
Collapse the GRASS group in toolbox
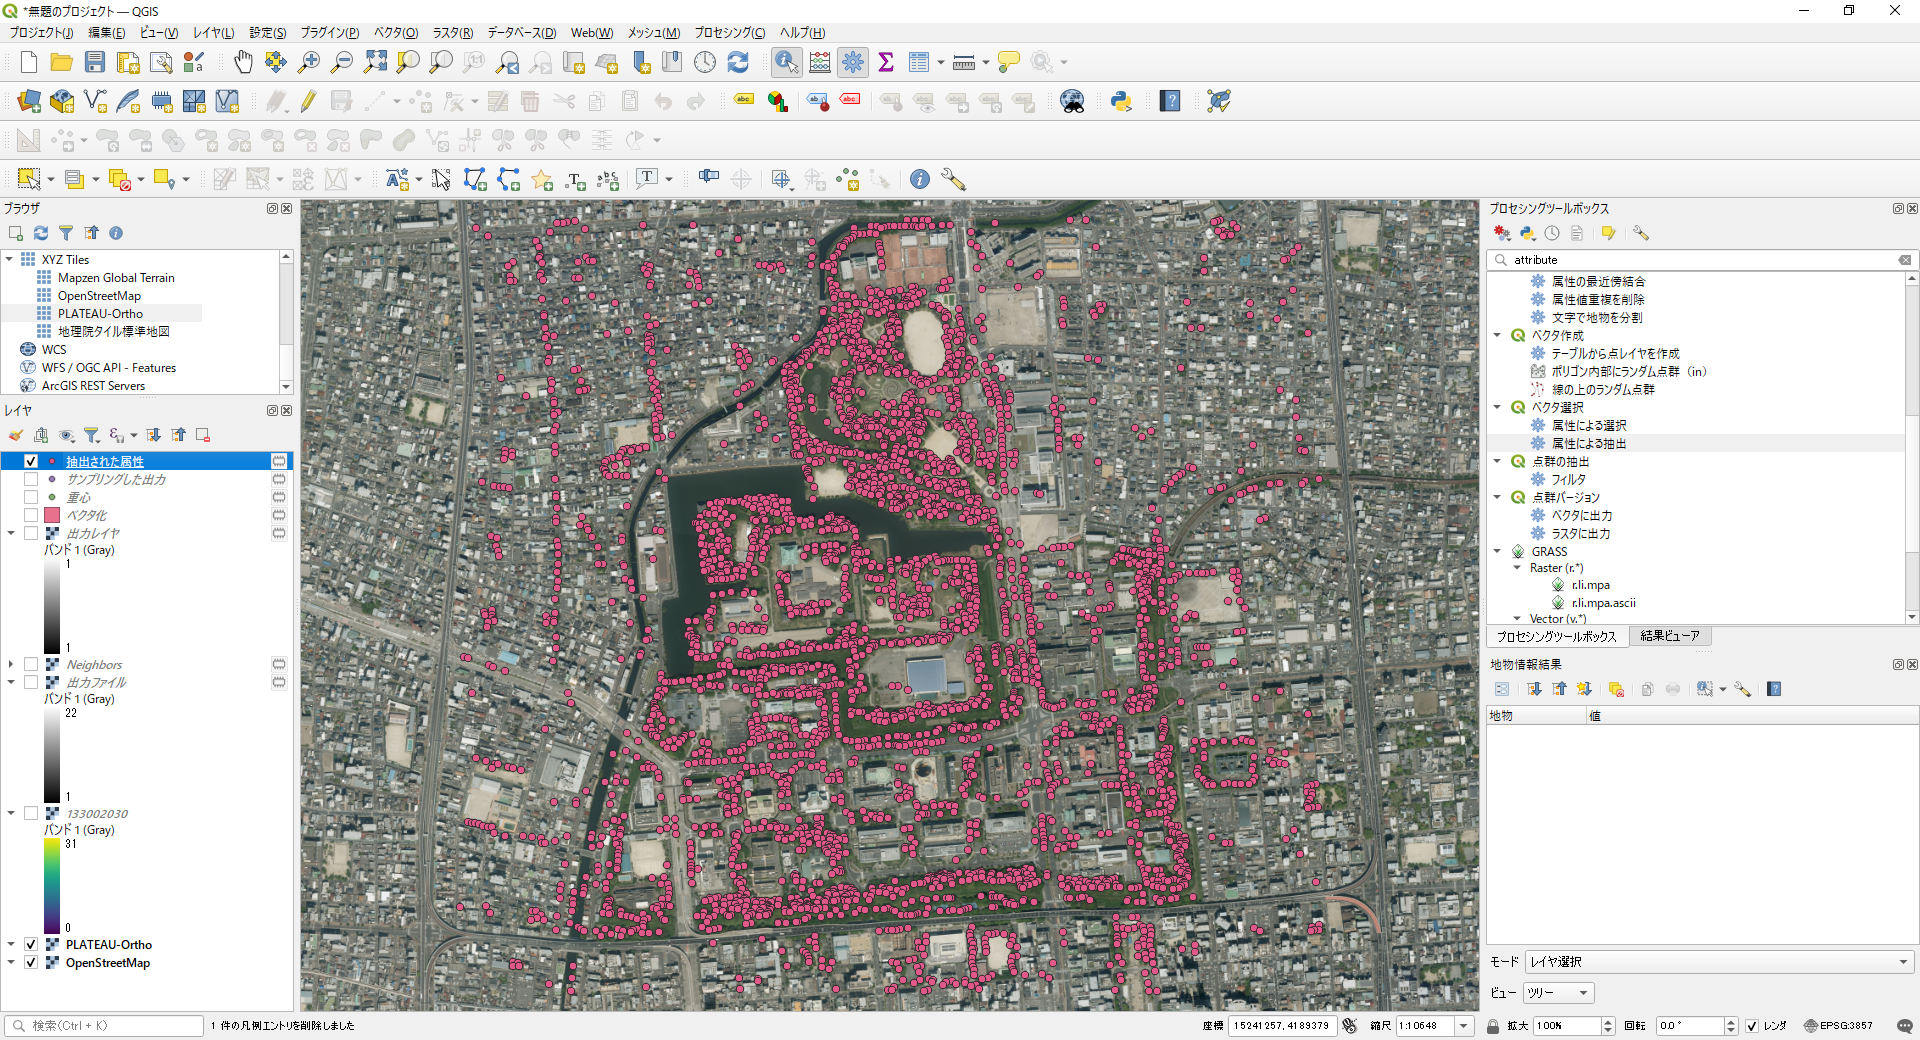point(1497,551)
